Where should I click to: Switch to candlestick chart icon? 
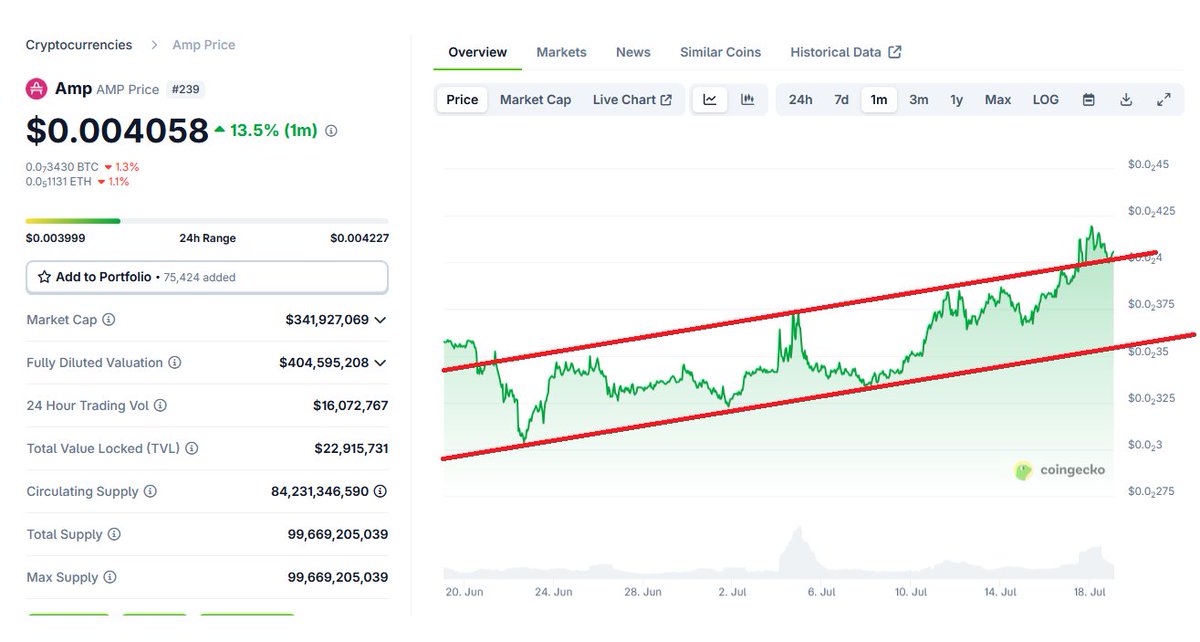tap(747, 100)
